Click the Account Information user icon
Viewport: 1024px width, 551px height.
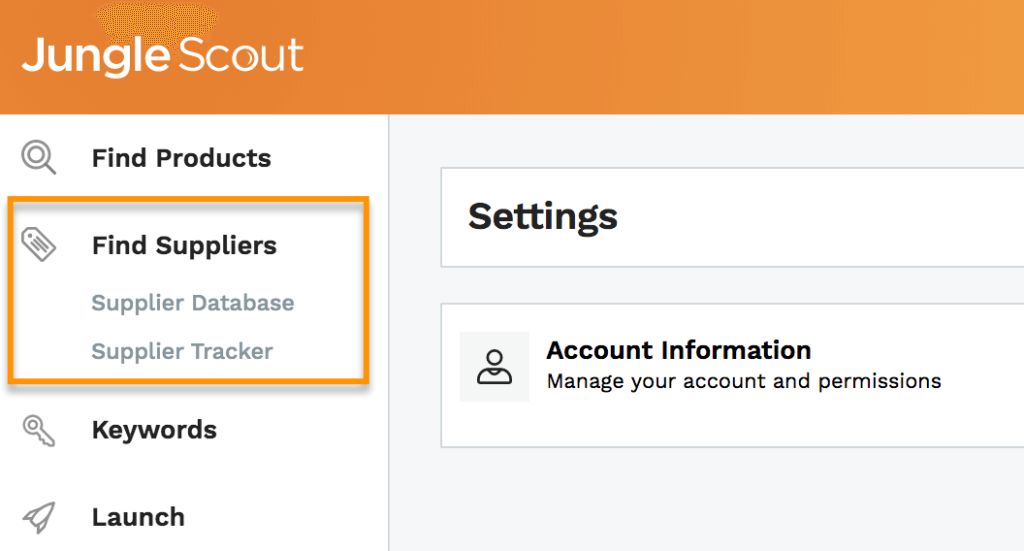click(494, 366)
